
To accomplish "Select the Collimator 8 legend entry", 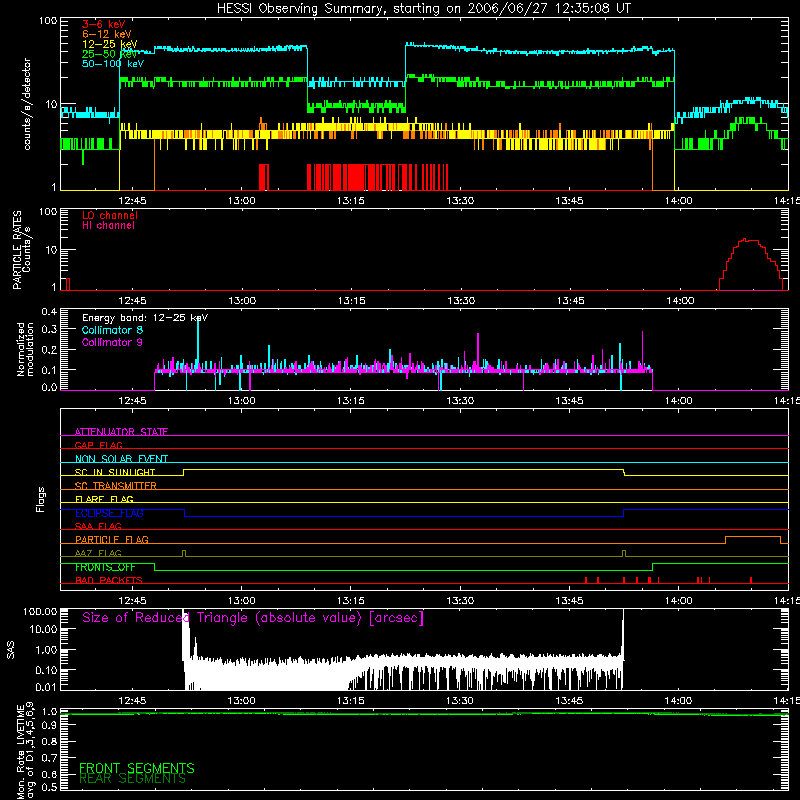I will pos(112,330).
